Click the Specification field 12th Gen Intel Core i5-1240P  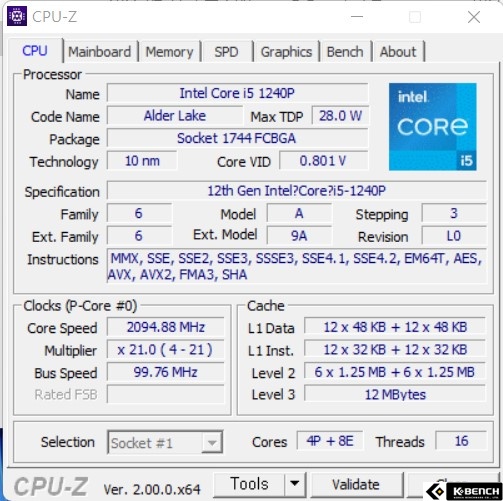(x=297, y=191)
